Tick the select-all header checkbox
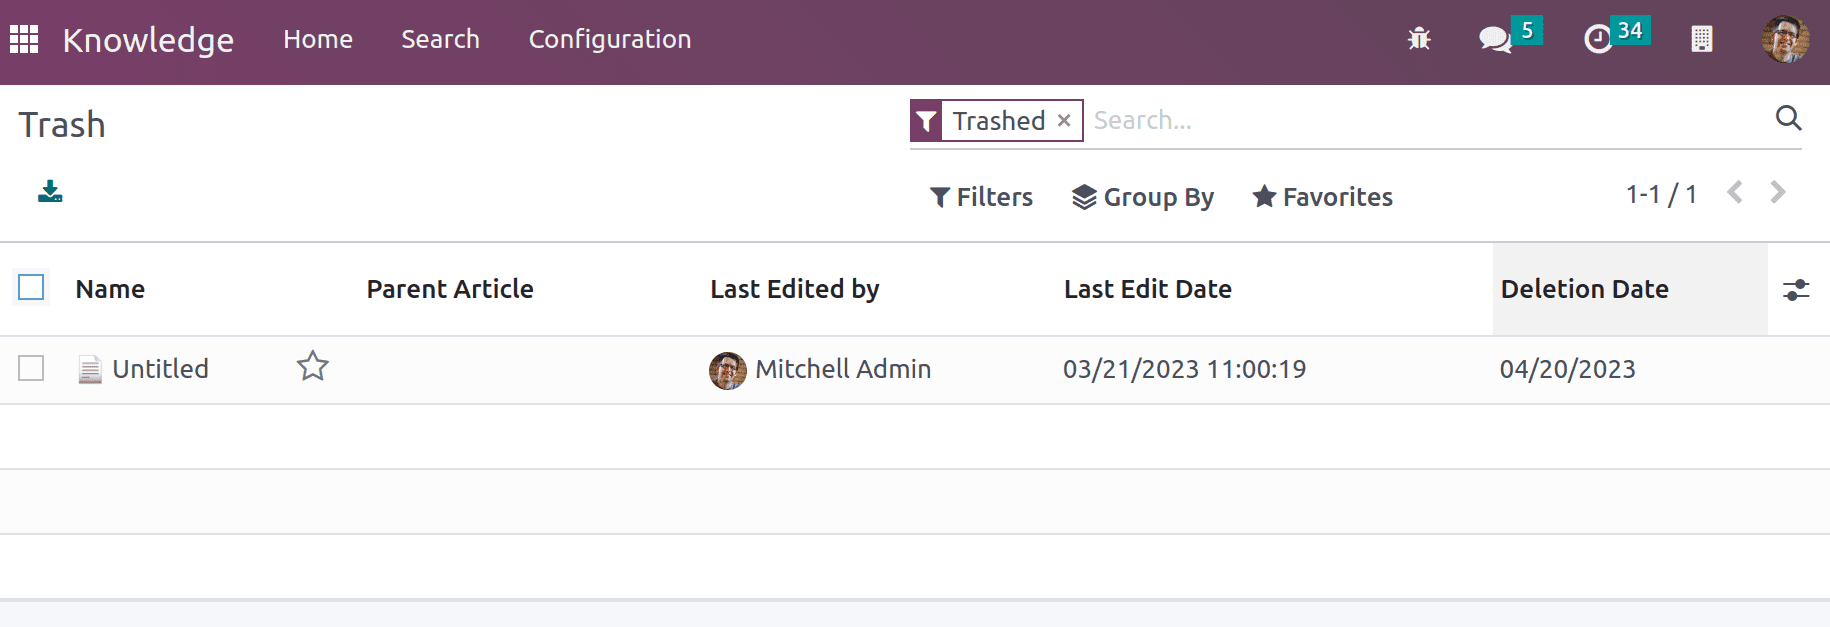Viewport: 1830px width, 627px height. (32, 288)
